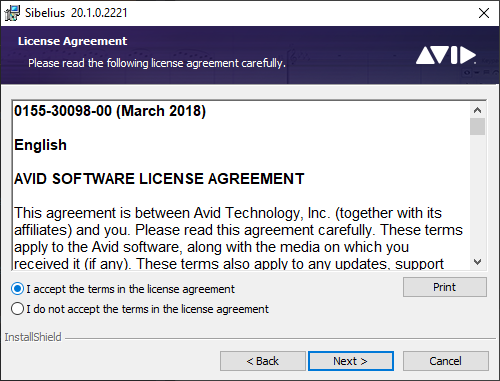
Task: Click the license scrollbar down arrow
Action: pyautogui.click(x=477, y=262)
